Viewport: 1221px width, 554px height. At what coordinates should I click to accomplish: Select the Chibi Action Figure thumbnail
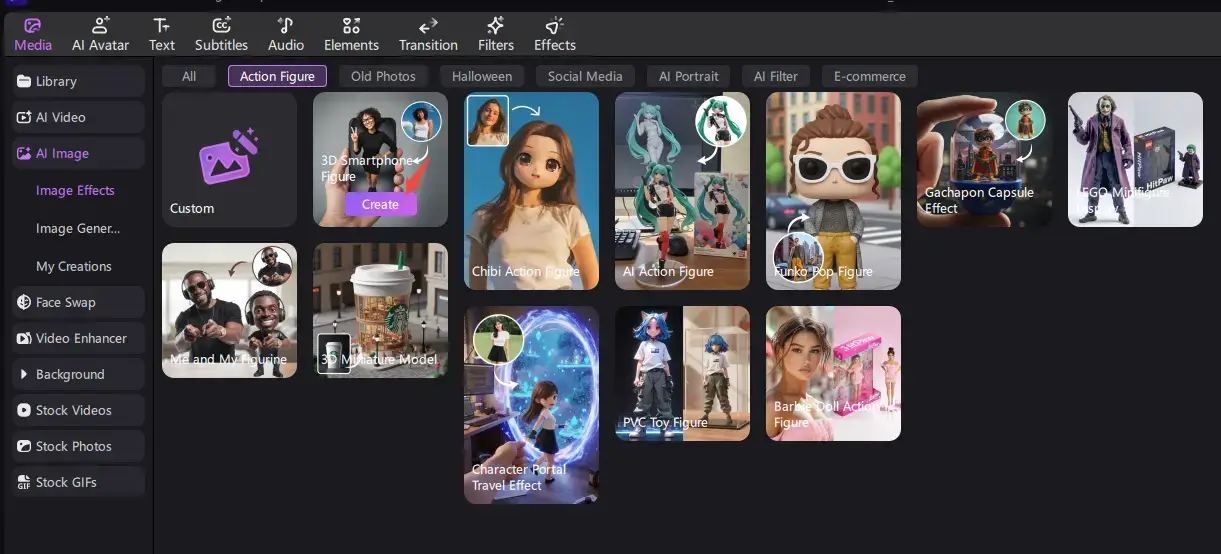(x=531, y=190)
